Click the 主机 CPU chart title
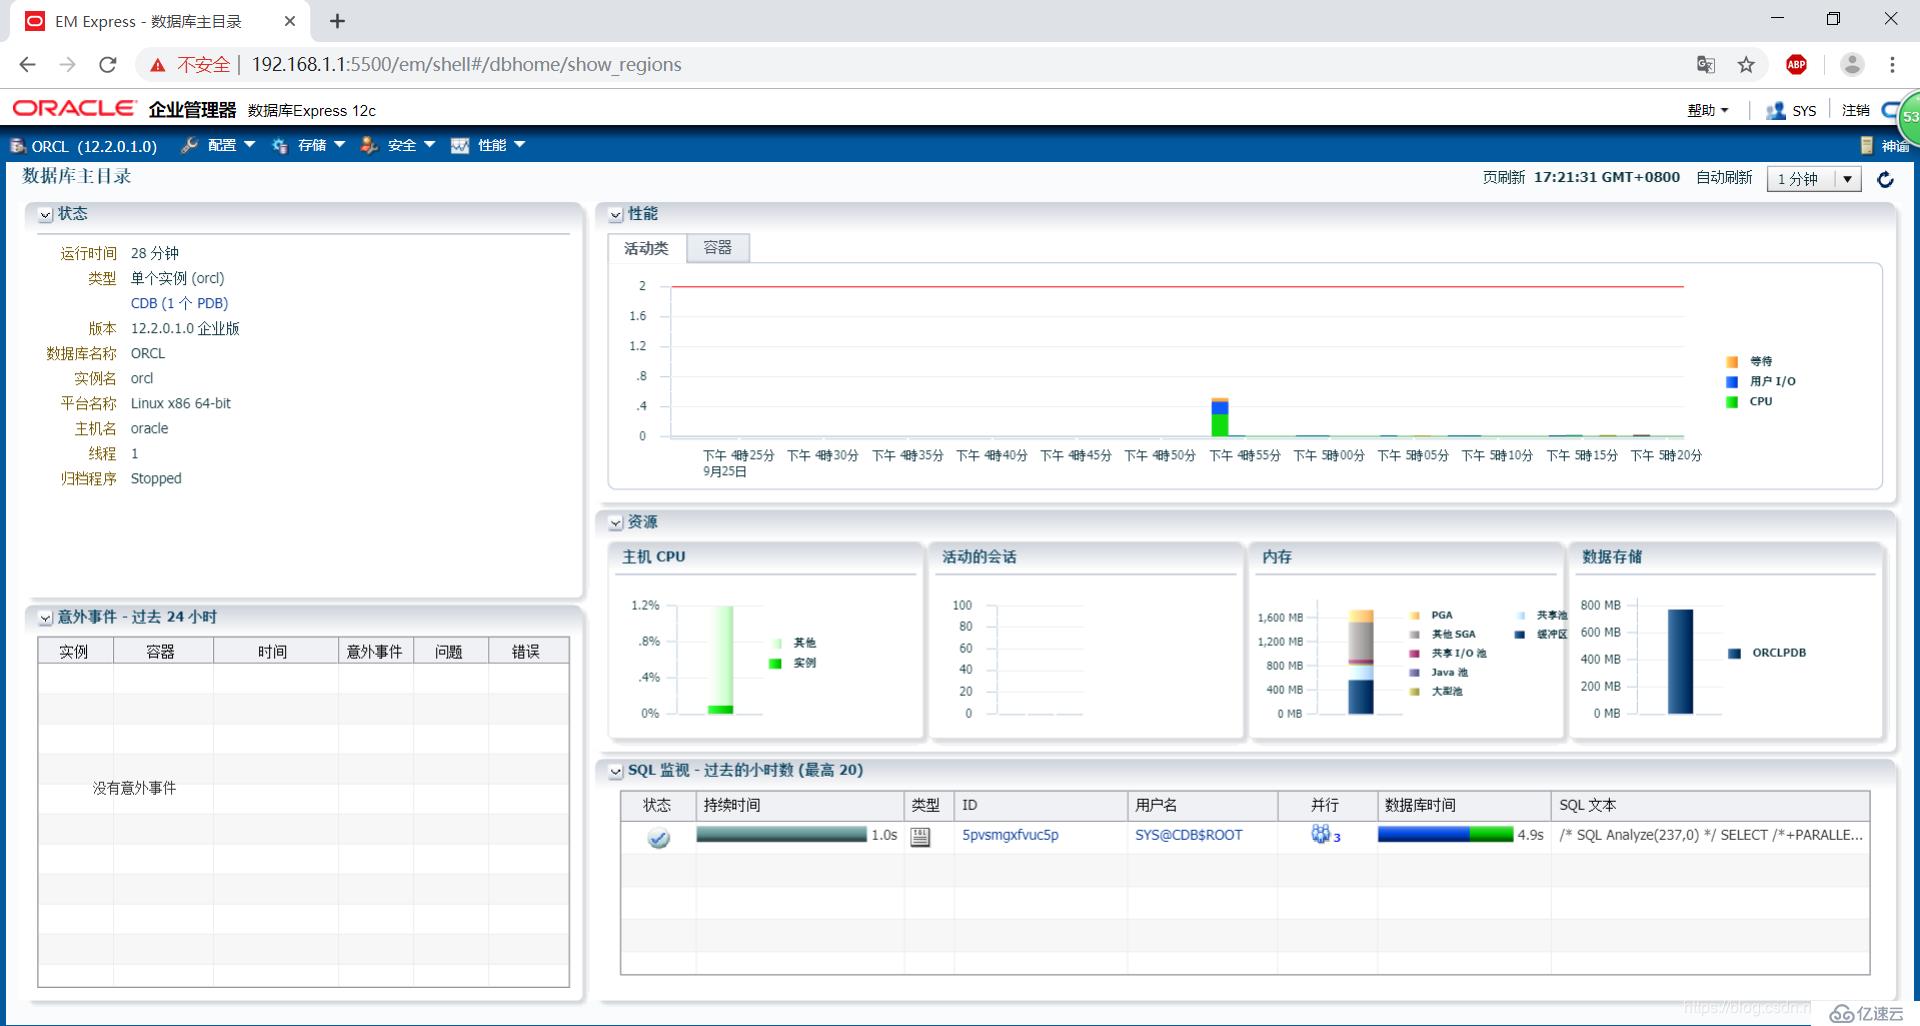This screenshot has height=1026, width=1920. click(x=654, y=557)
